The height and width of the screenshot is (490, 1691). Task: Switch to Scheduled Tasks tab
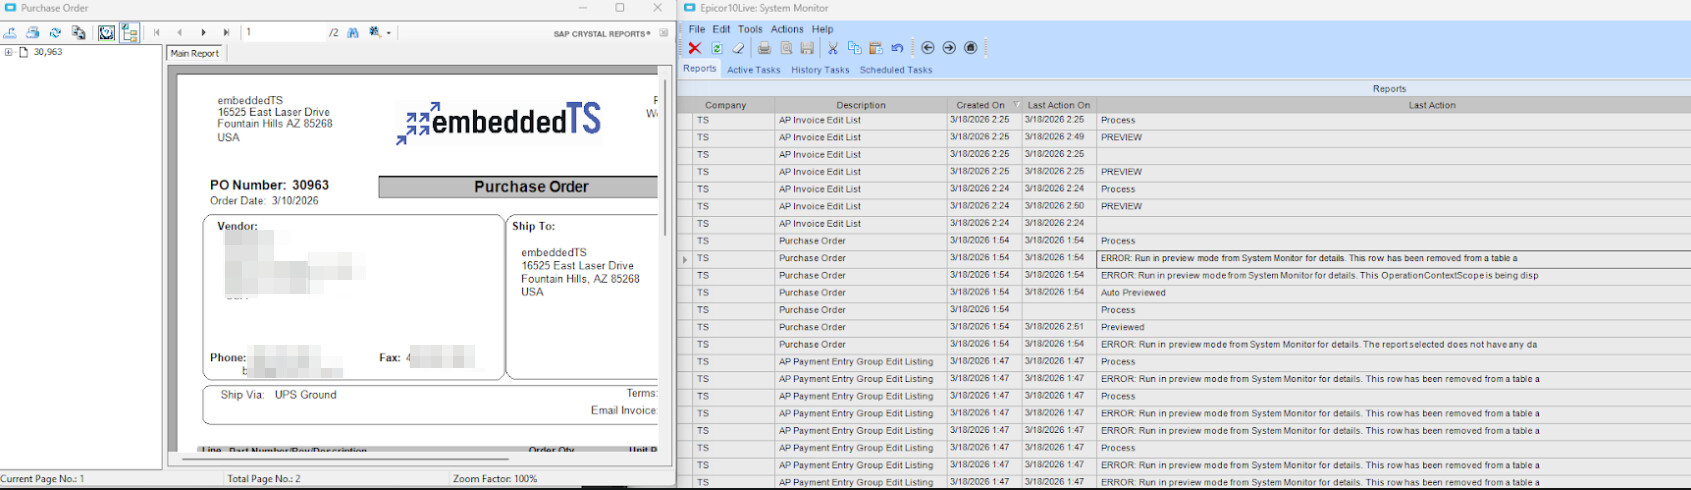click(896, 70)
